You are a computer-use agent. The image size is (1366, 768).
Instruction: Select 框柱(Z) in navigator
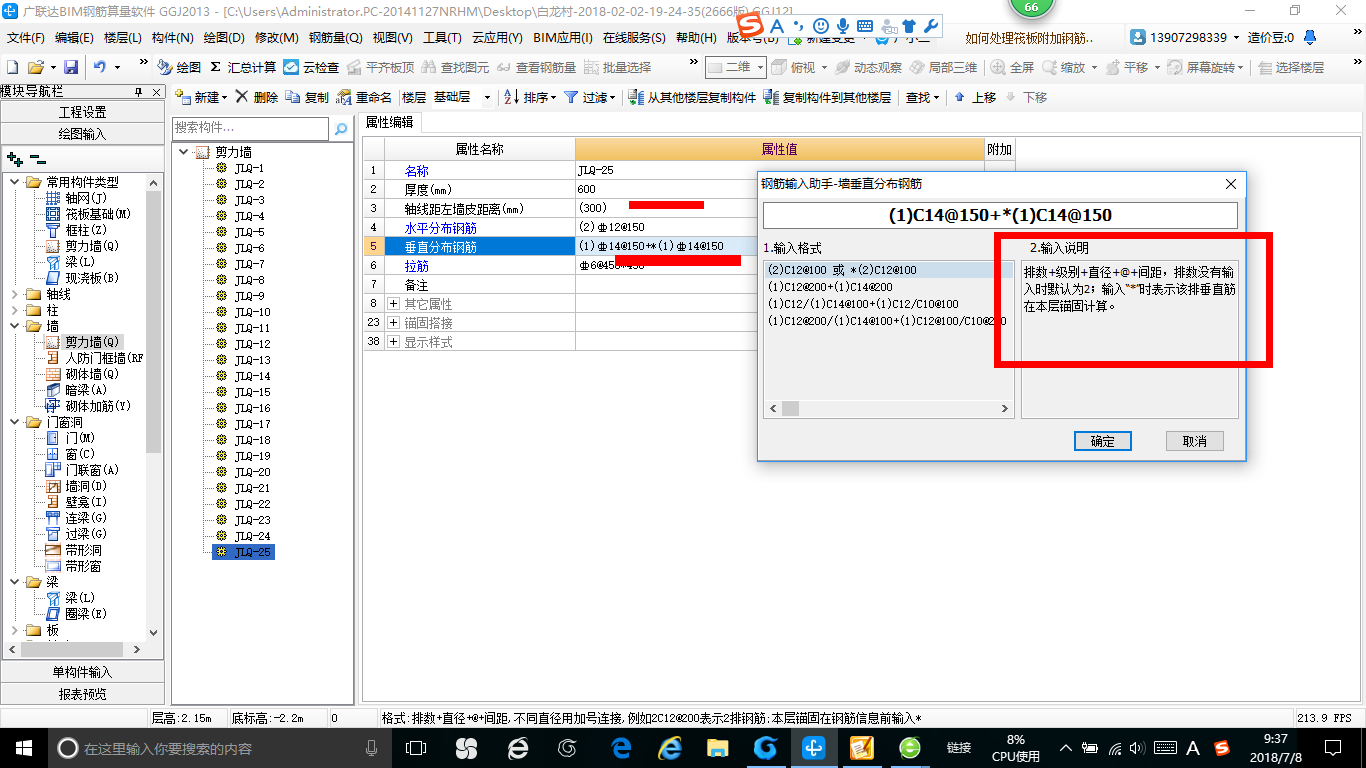tap(86, 230)
